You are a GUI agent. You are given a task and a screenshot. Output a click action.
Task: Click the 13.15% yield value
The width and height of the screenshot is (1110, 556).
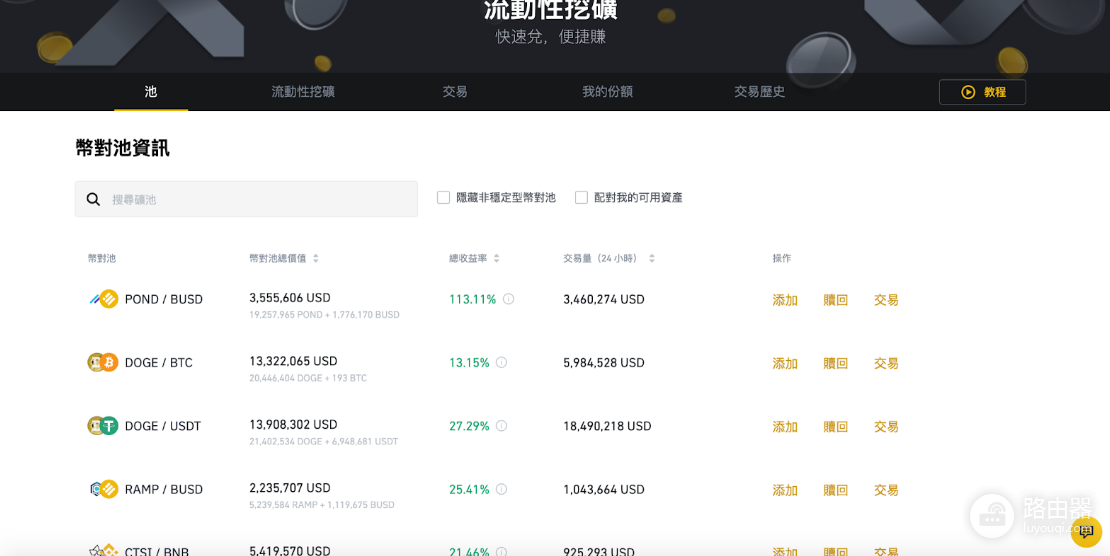[469, 363]
